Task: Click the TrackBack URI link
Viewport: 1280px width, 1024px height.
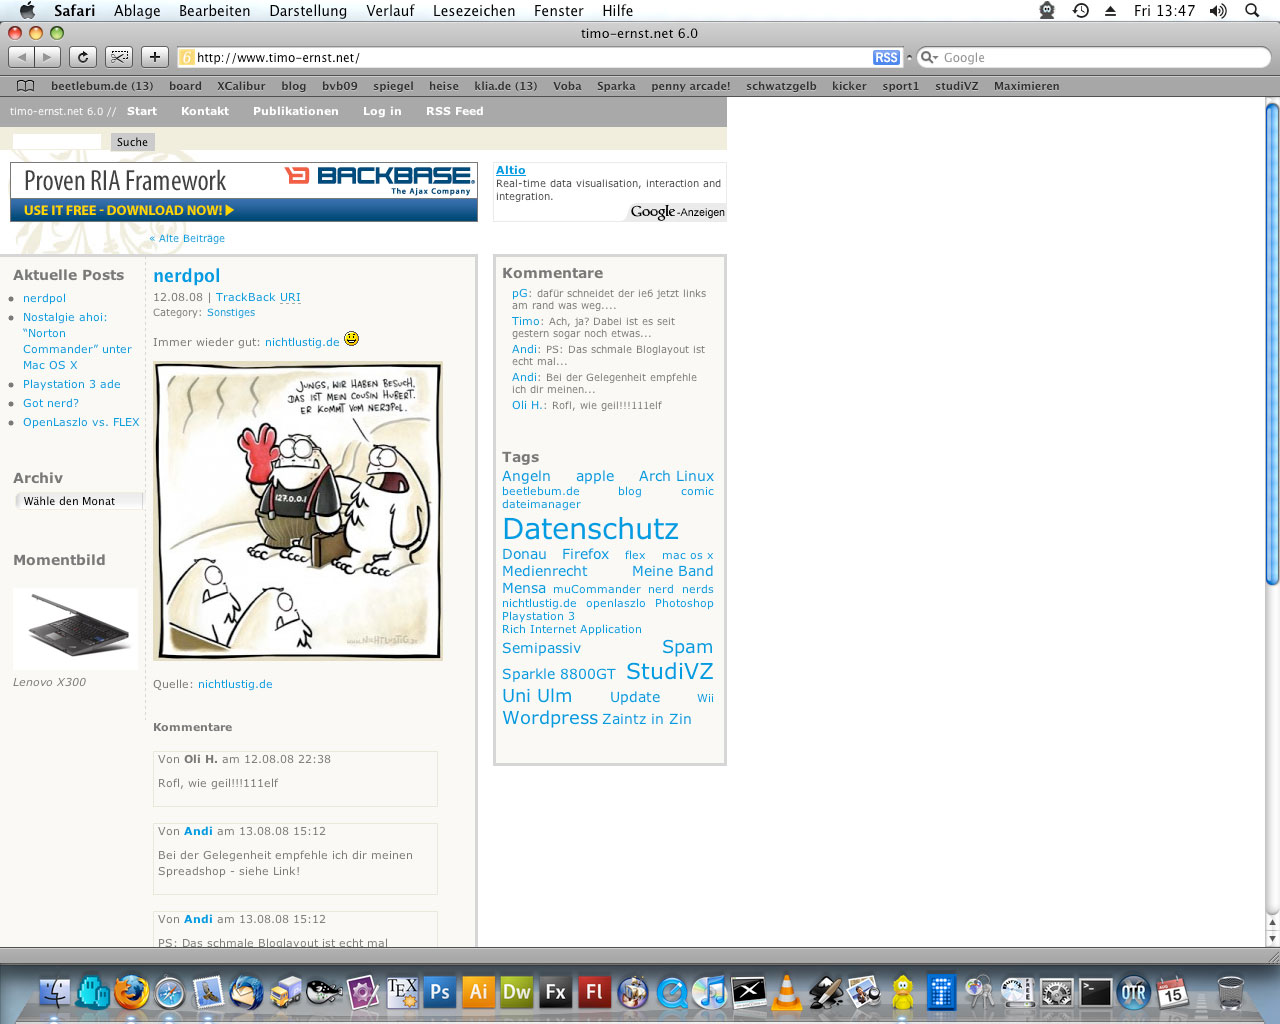Action: (258, 297)
